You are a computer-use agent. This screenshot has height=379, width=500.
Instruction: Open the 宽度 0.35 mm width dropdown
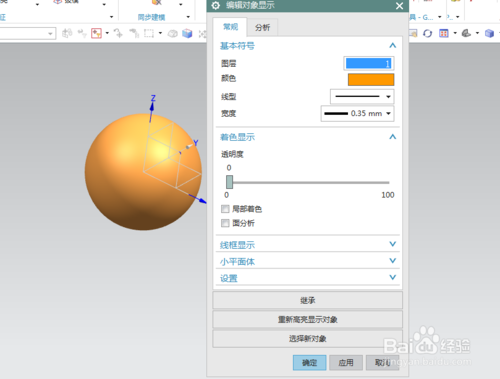click(x=357, y=114)
